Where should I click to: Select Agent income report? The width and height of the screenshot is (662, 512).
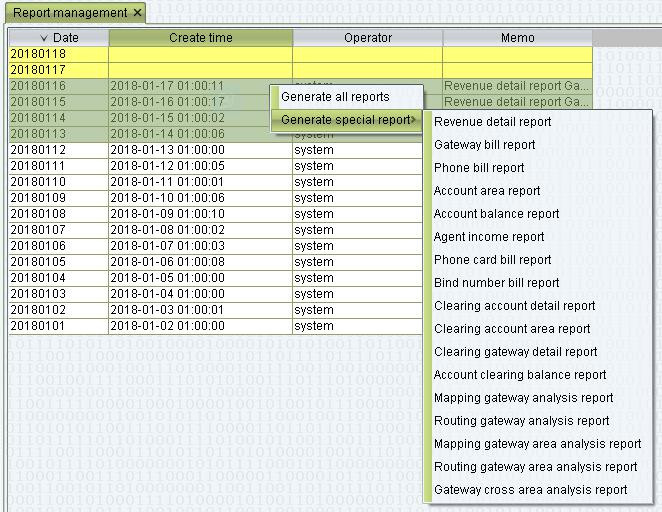click(489, 237)
